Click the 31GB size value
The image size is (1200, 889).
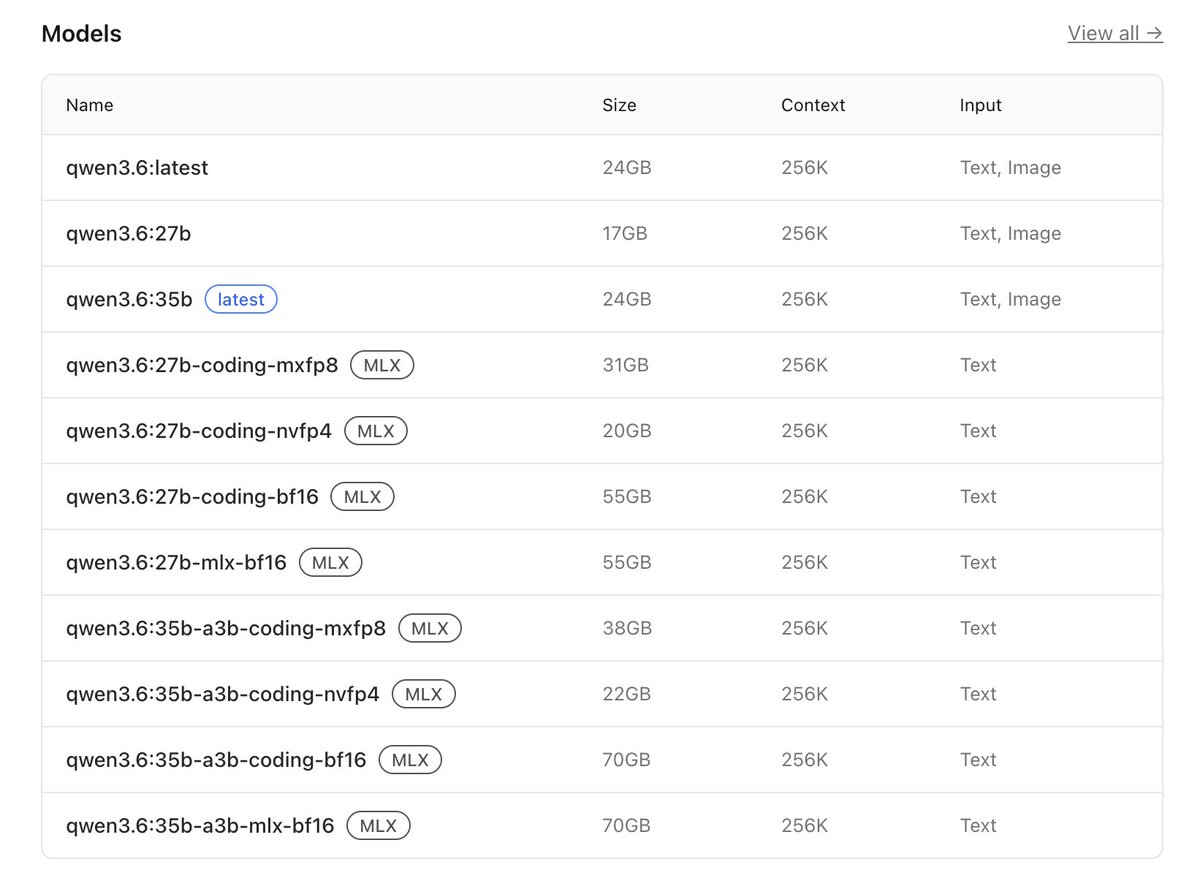click(625, 365)
